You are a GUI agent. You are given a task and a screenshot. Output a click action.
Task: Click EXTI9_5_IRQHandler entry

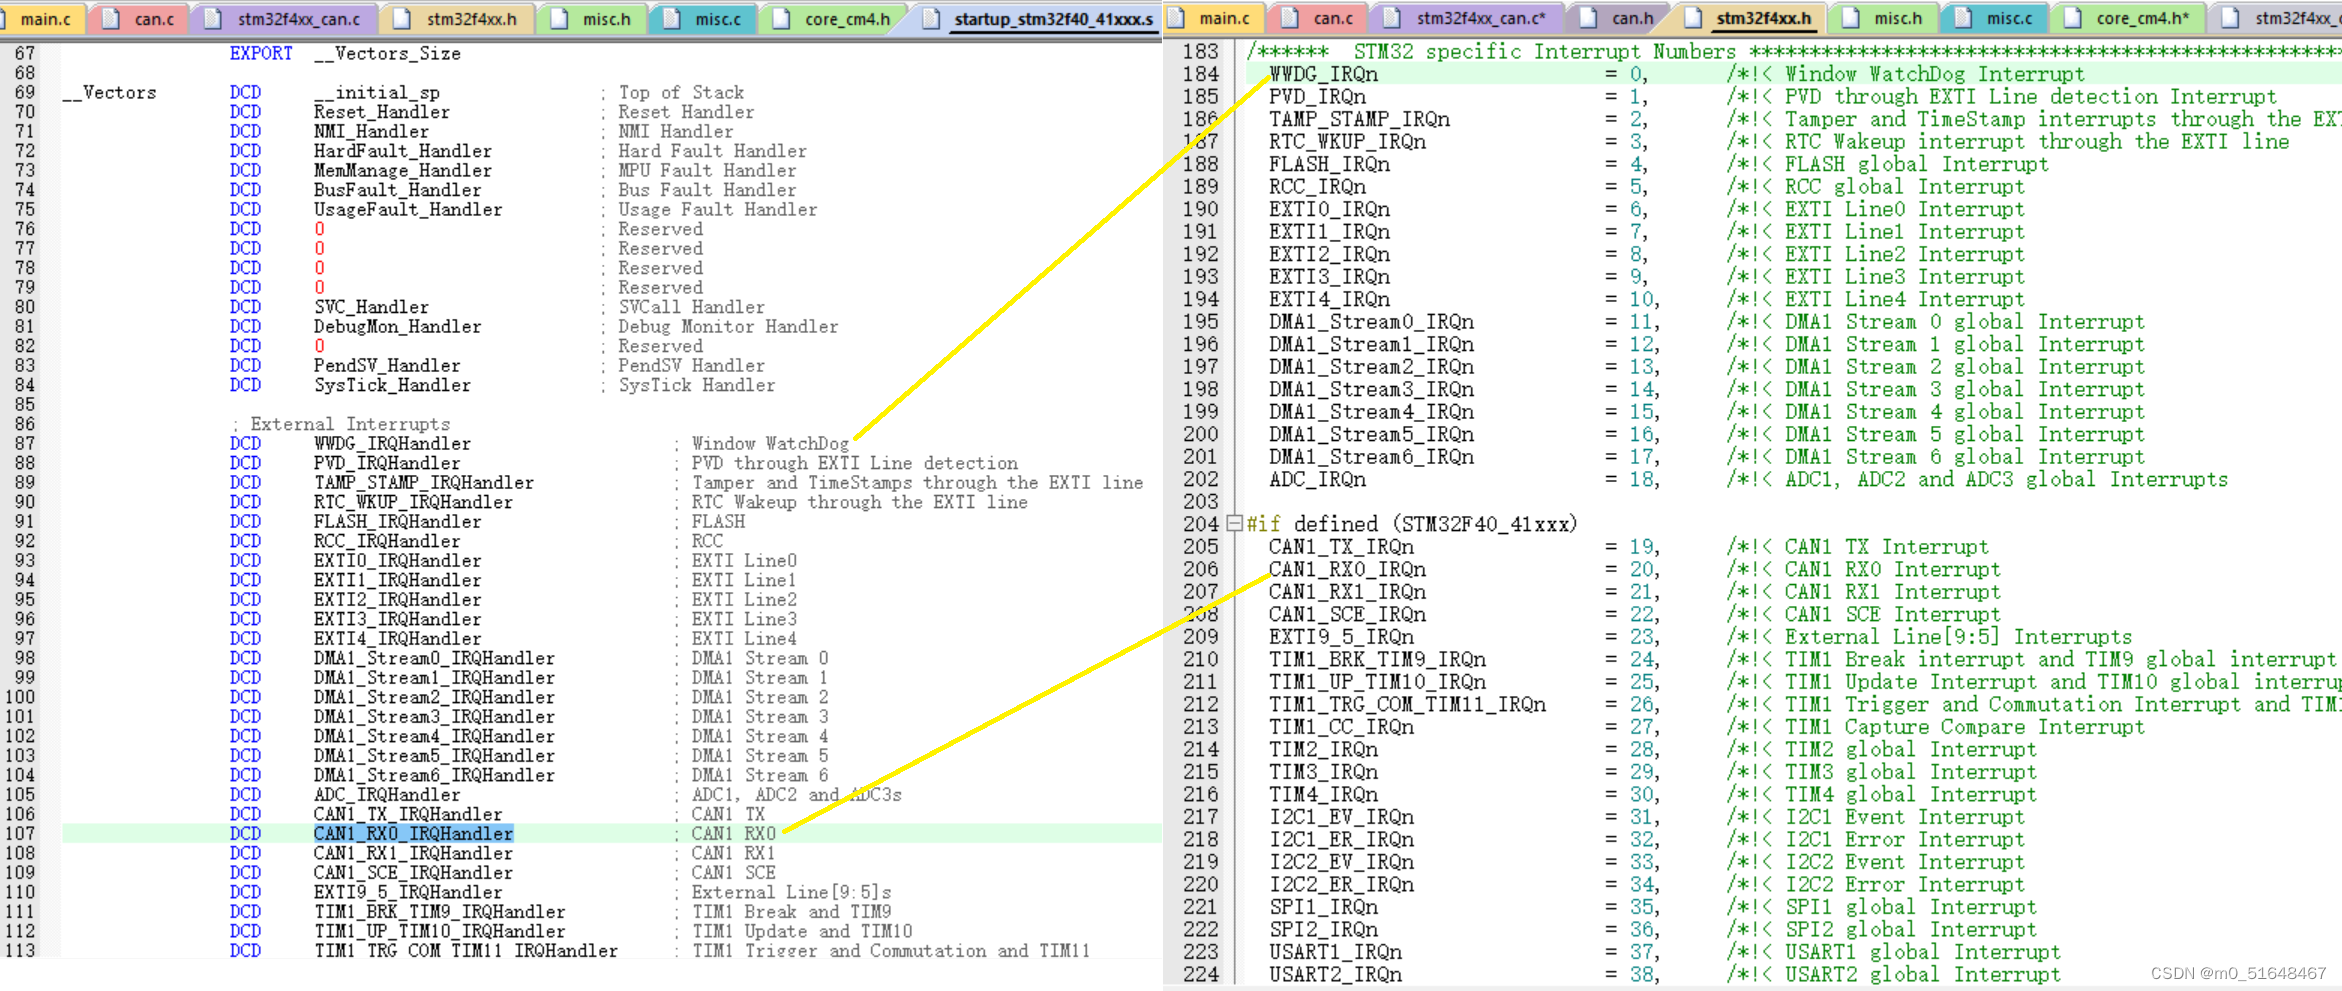pos(408,892)
